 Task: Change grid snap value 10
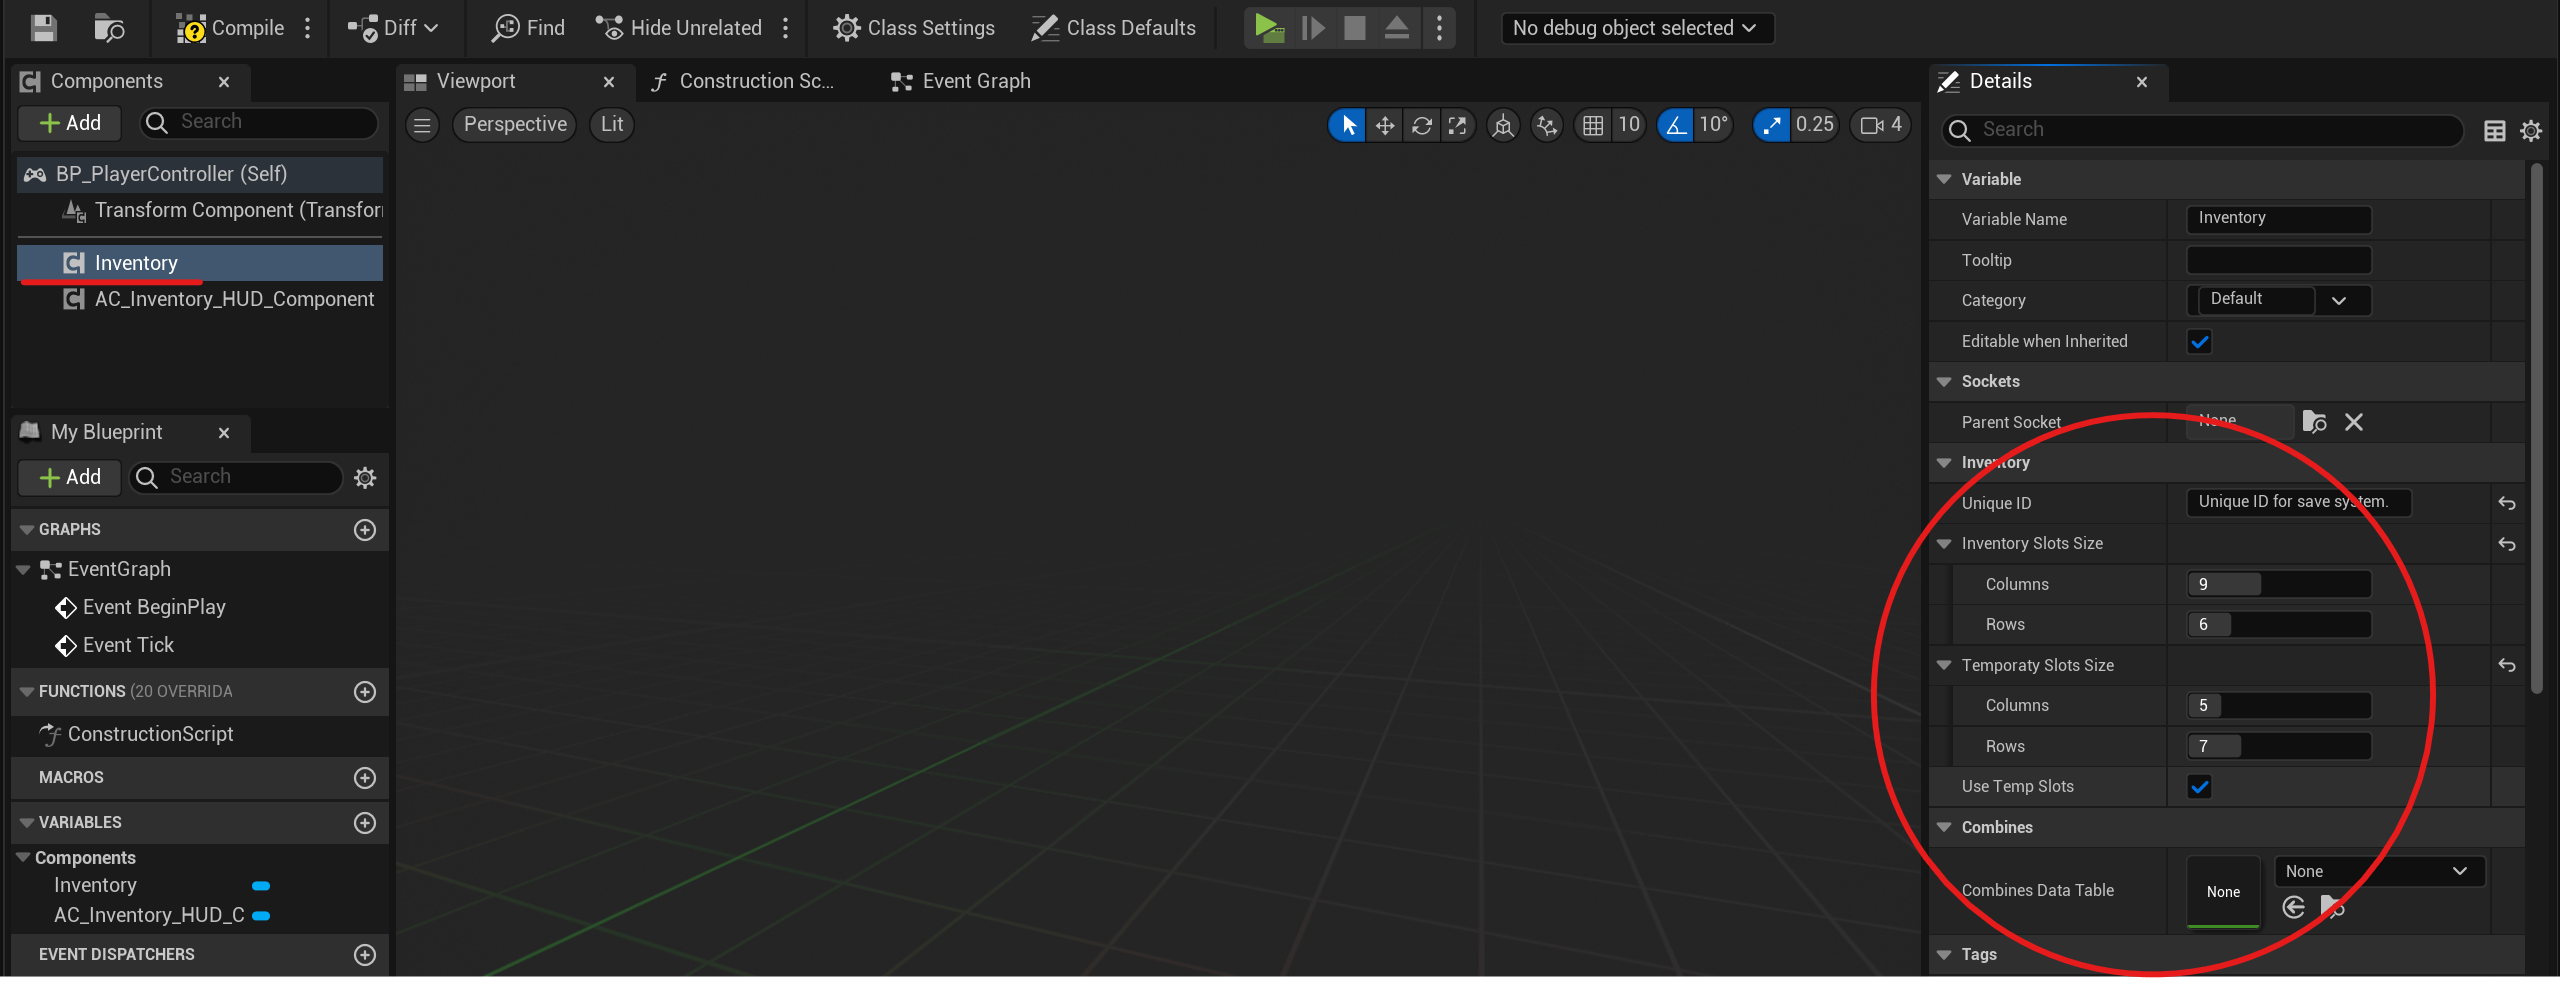pos(1629,125)
